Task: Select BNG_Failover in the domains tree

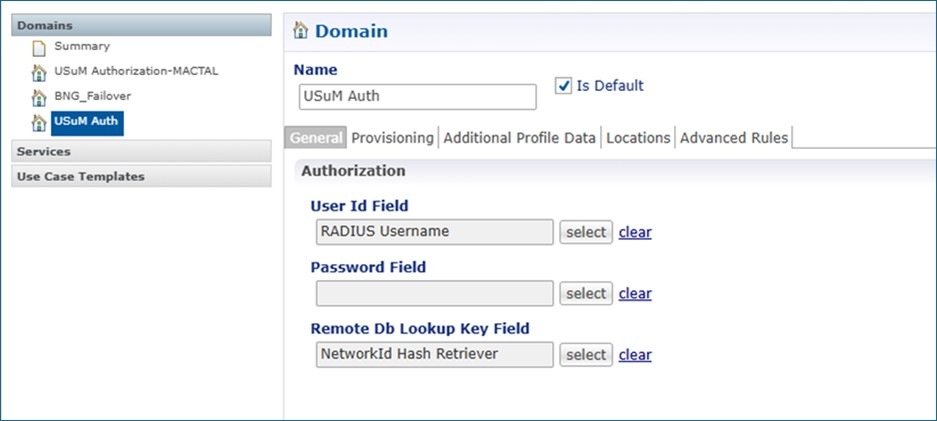Action: click(x=92, y=97)
